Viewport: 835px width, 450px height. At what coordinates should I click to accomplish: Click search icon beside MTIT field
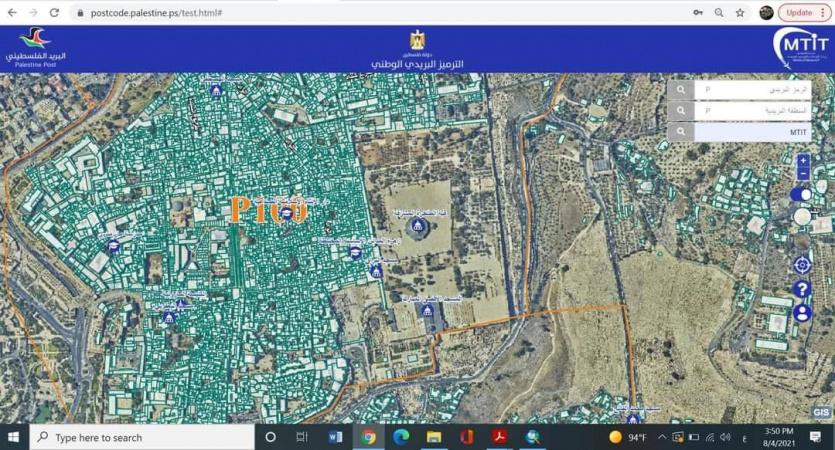[x=681, y=132]
